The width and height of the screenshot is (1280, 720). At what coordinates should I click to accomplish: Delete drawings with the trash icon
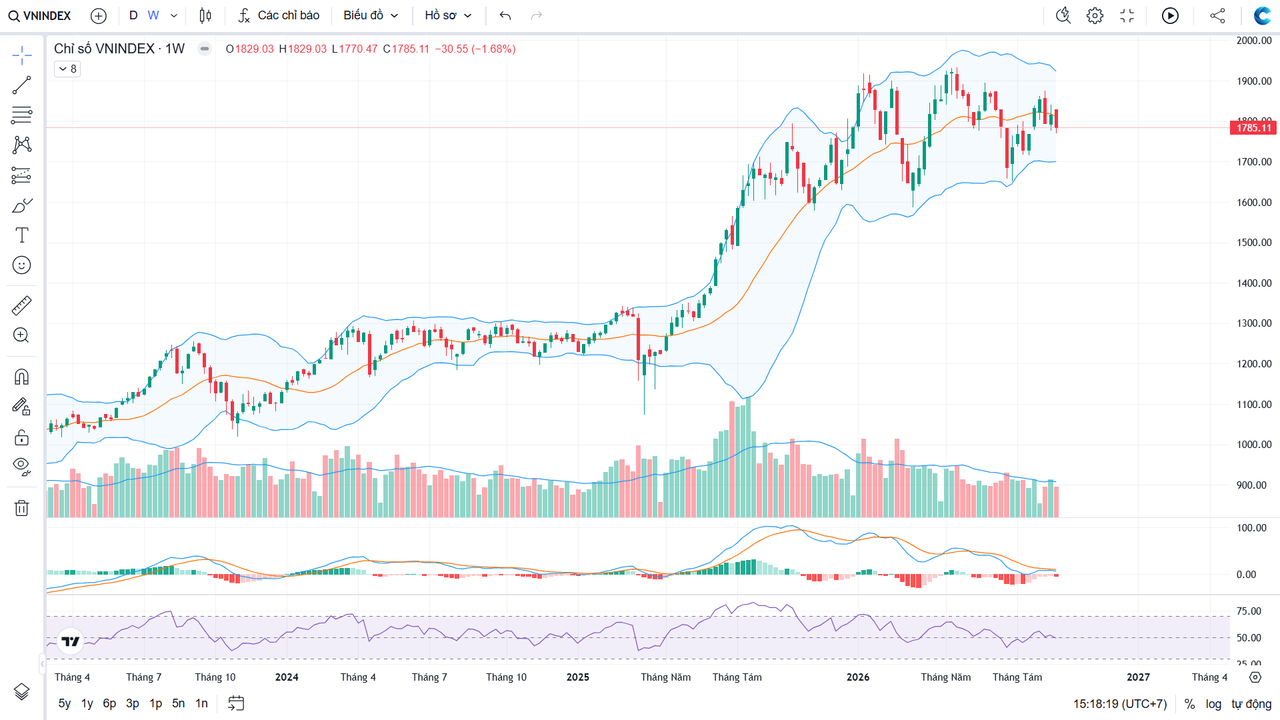coord(21,508)
